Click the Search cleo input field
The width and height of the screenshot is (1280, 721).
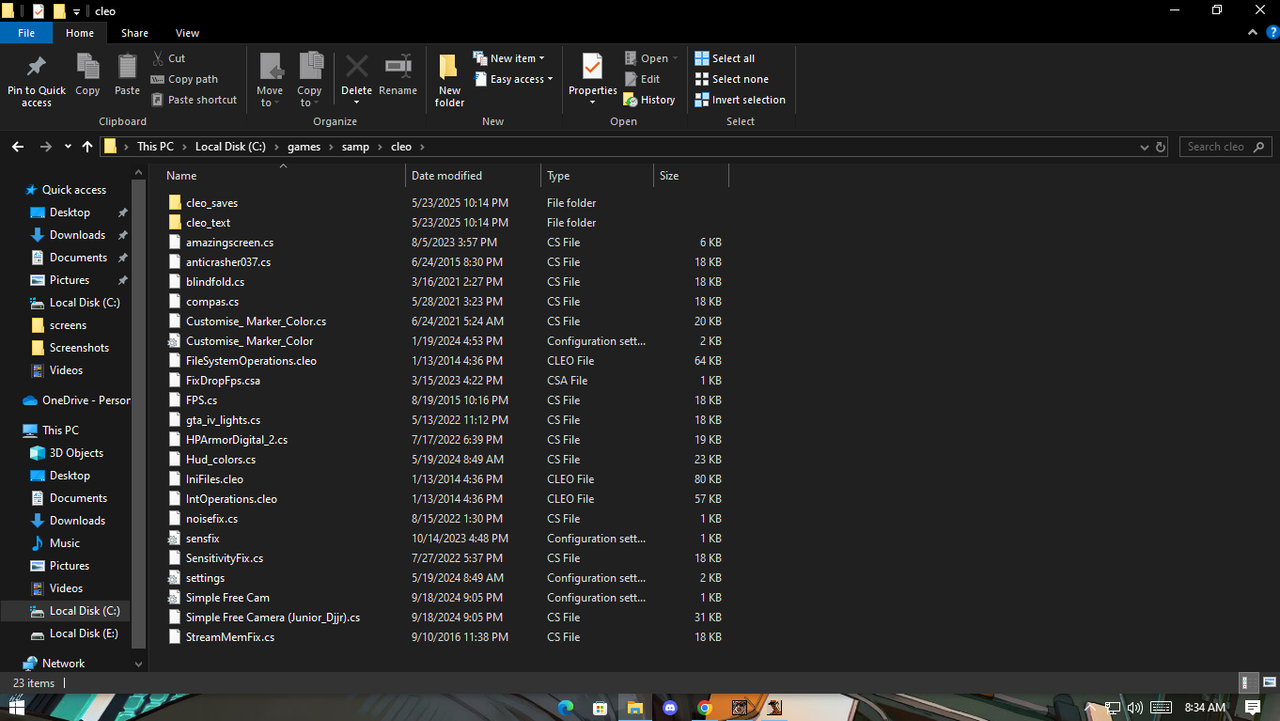(x=1216, y=147)
